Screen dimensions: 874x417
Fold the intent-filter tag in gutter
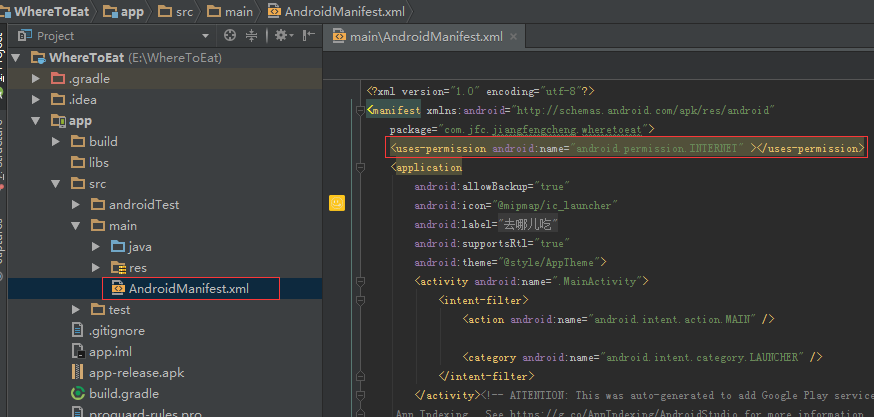coord(360,300)
